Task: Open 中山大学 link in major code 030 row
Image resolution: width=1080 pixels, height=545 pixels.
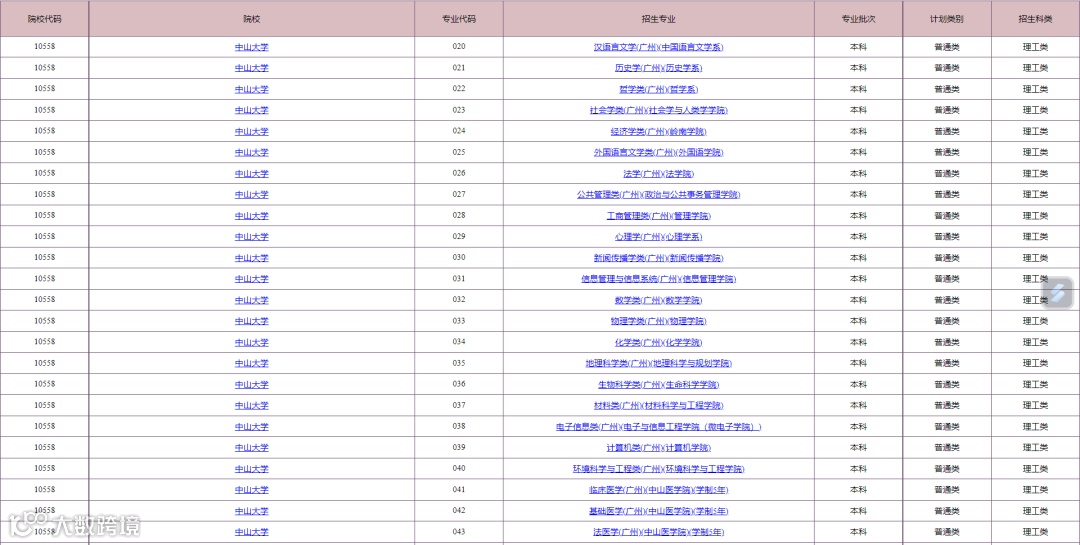Action: [x=251, y=258]
